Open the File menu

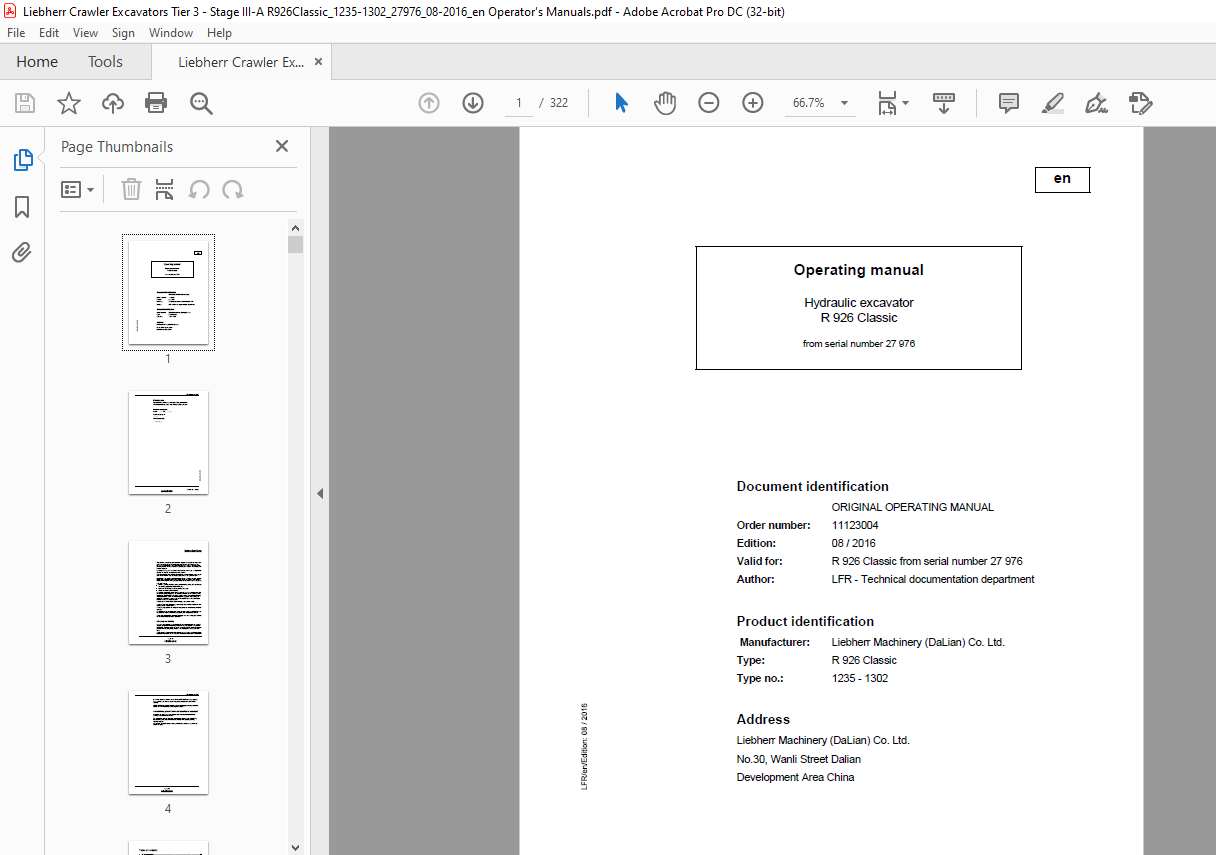[x=16, y=33]
